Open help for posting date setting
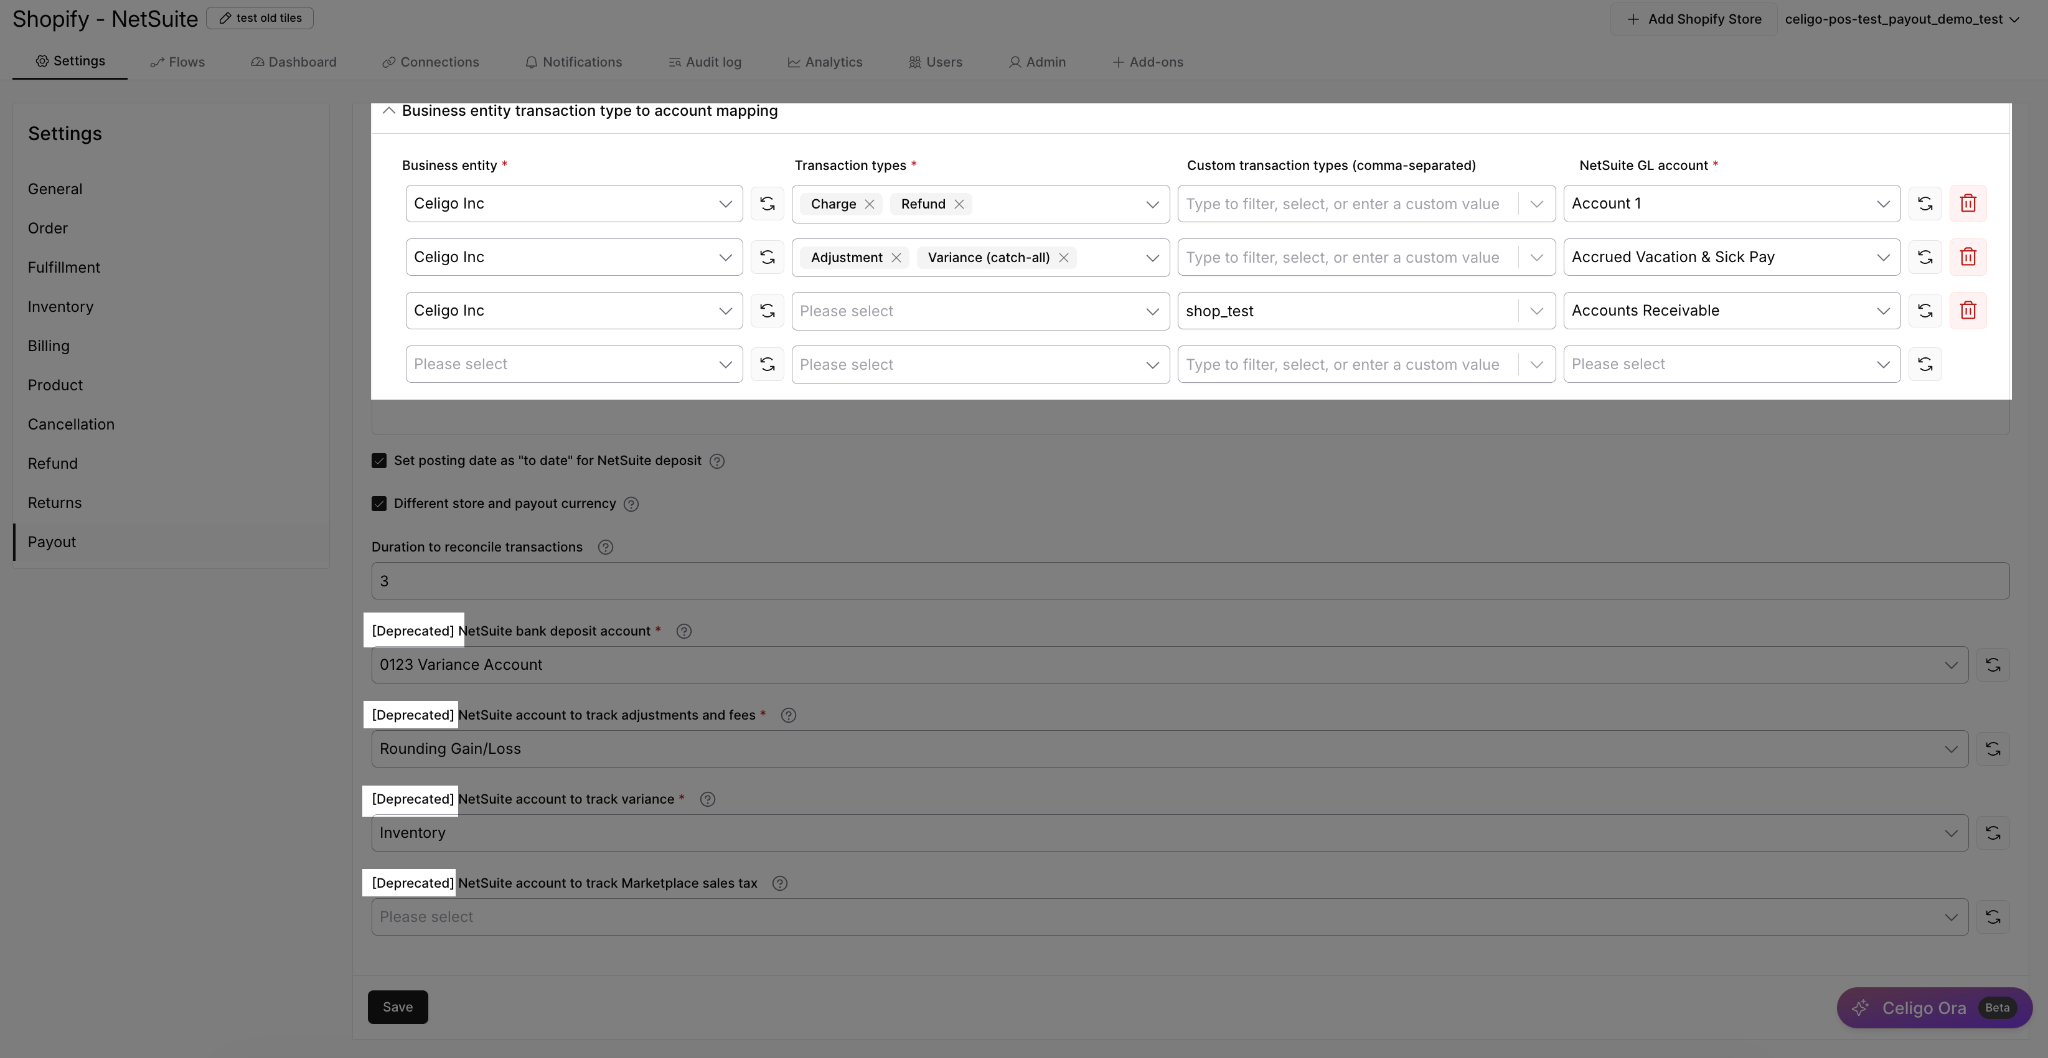The width and height of the screenshot is (2048, 1058). click(717, 461)
